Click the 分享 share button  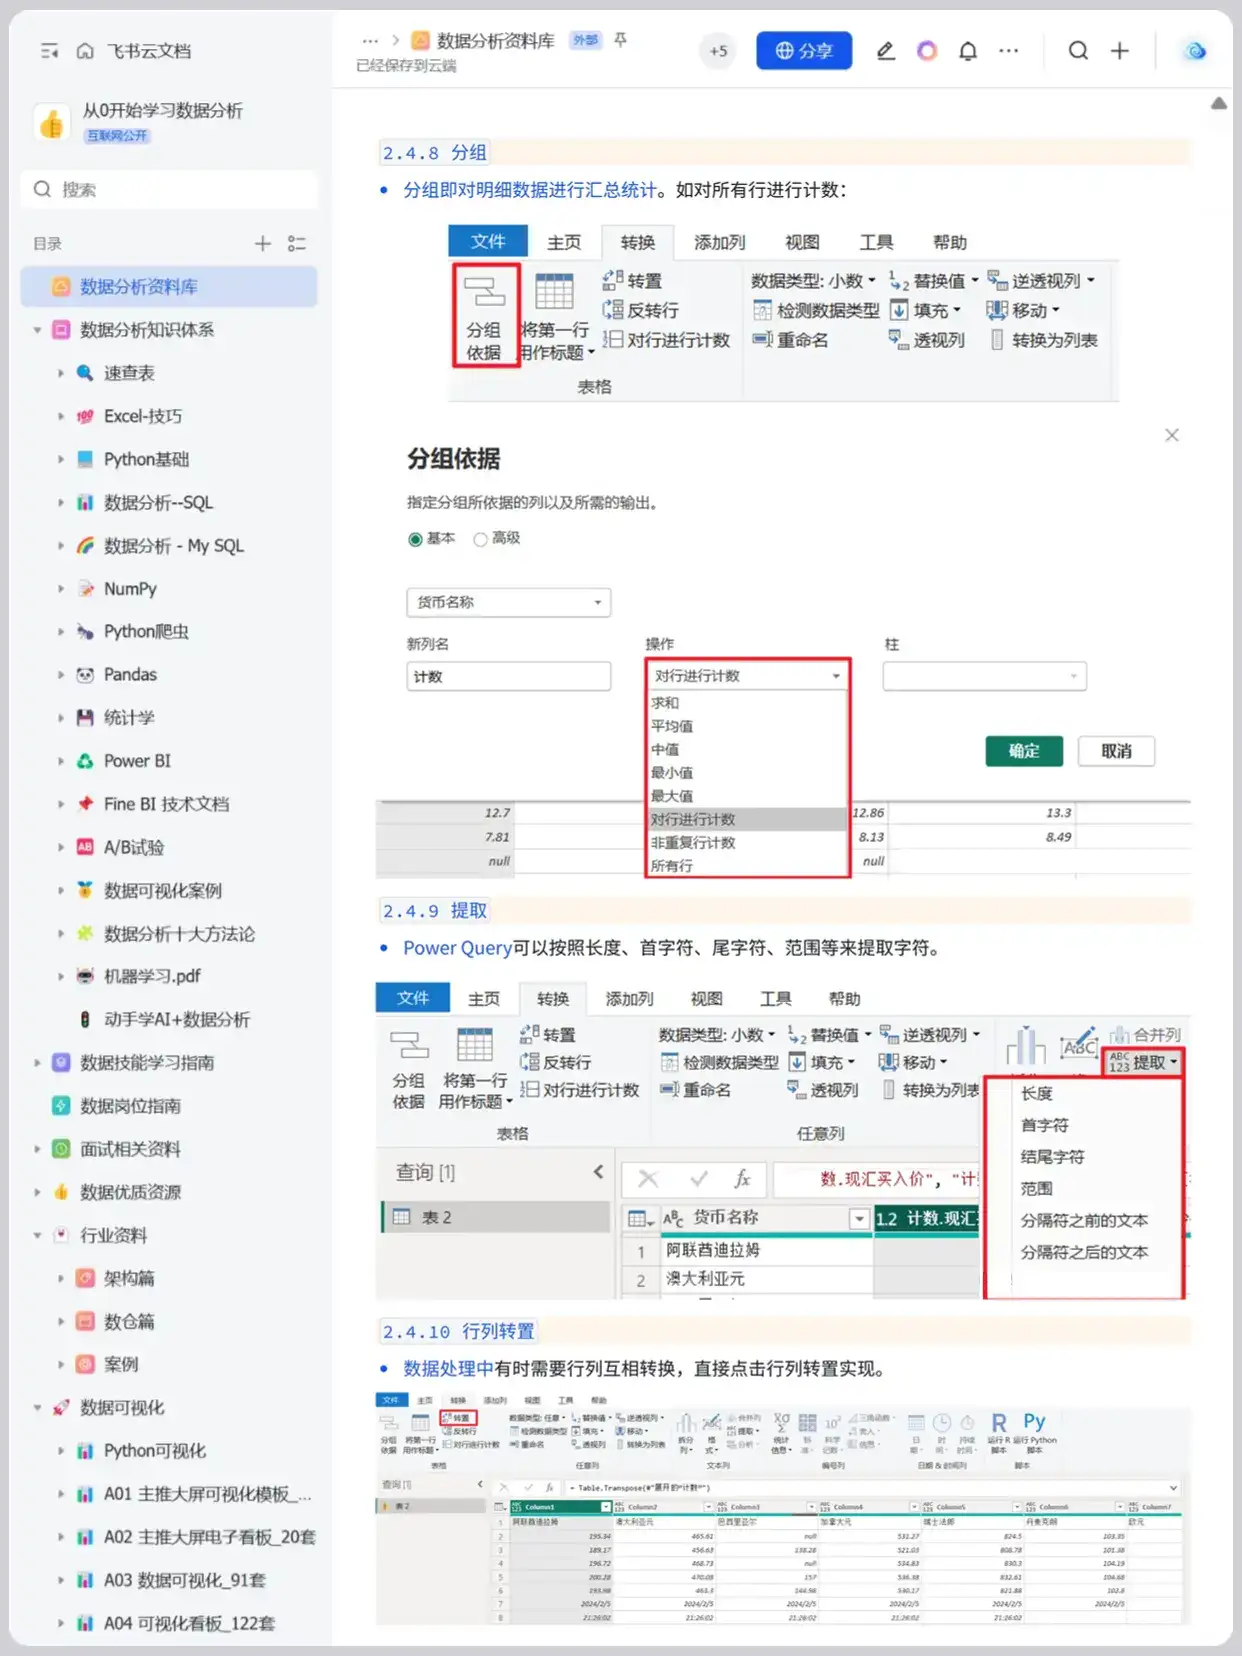(804, 50)
